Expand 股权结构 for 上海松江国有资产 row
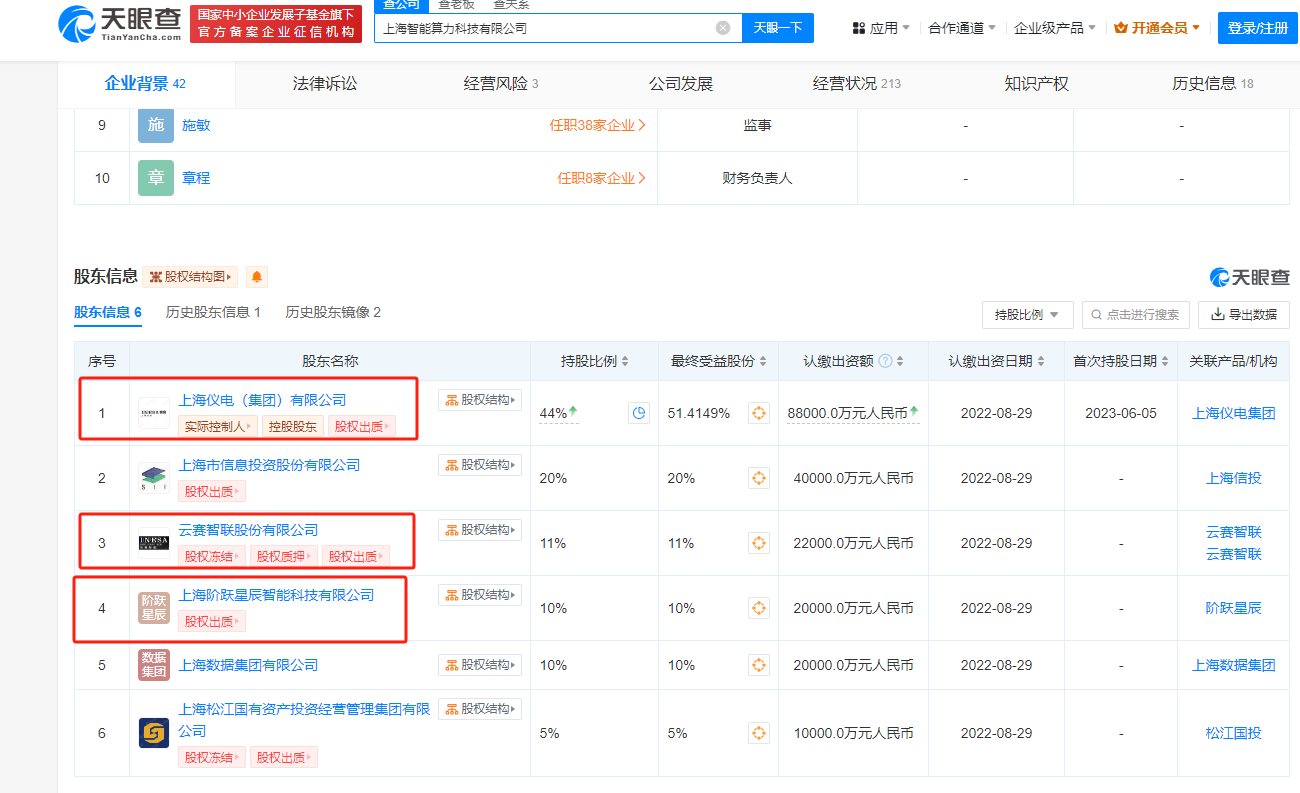 point(480,709)
